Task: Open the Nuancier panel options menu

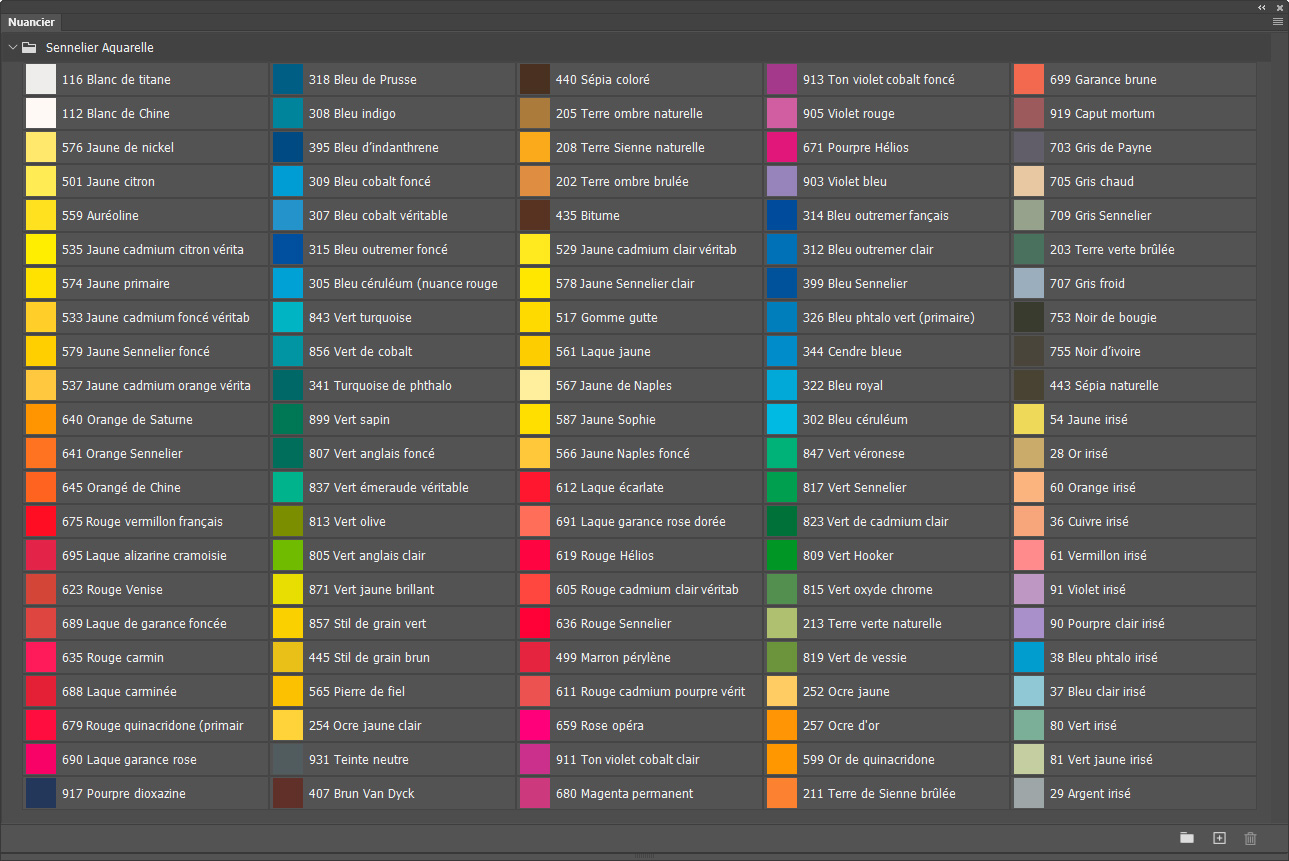Action: 1278,21
